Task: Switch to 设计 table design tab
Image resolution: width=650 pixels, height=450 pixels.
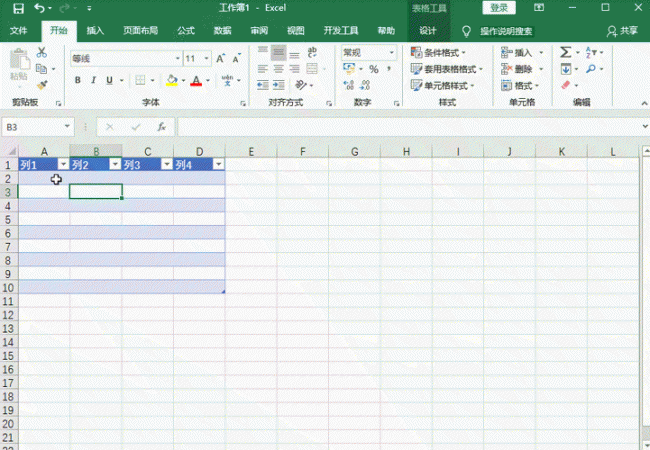Action: click(428, 31)
